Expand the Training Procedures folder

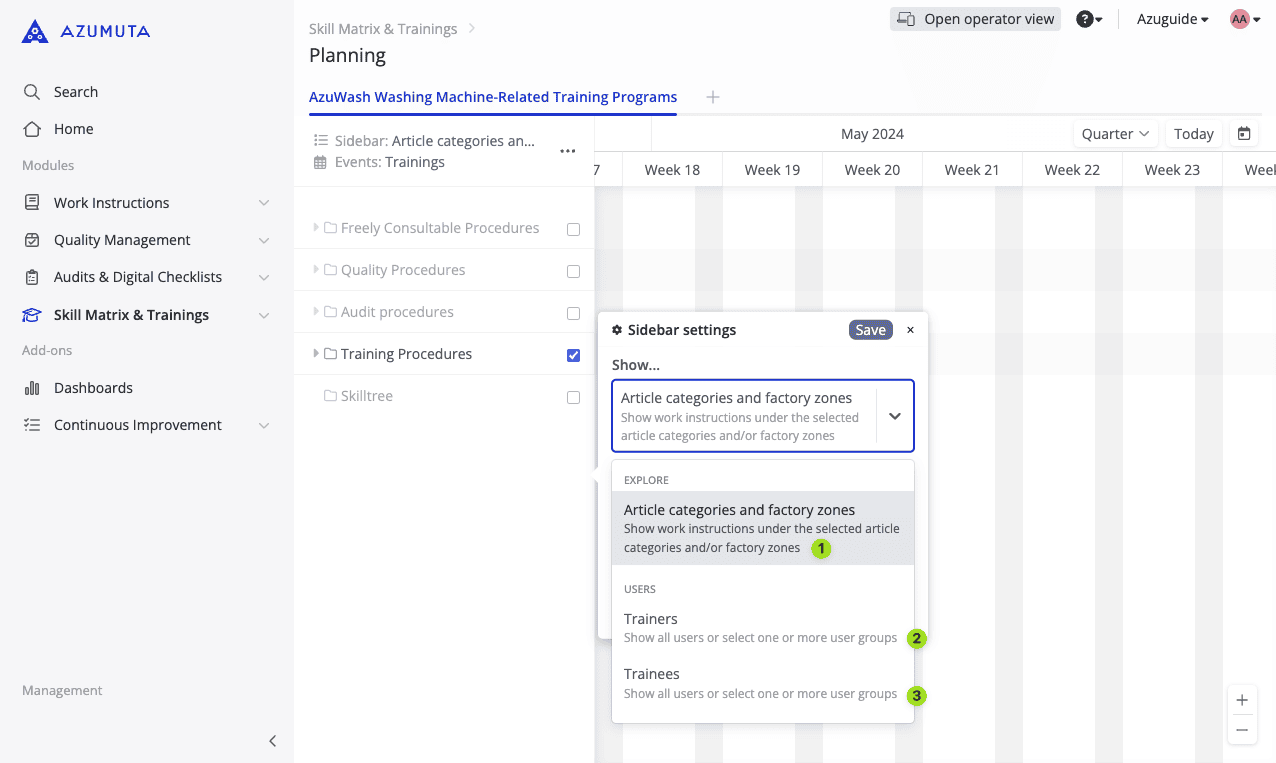(316, 354)
